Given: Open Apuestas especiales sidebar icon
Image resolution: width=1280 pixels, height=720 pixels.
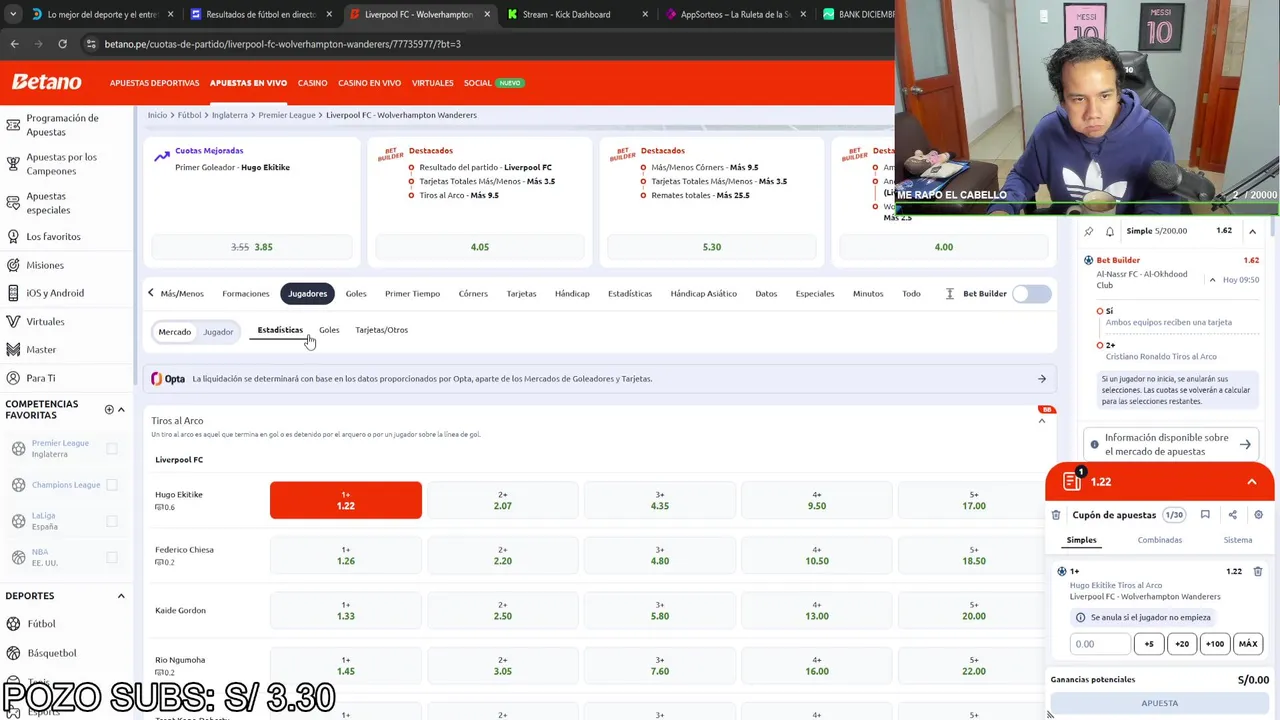Looking at the screenshot, I should [x=13, y=203].
